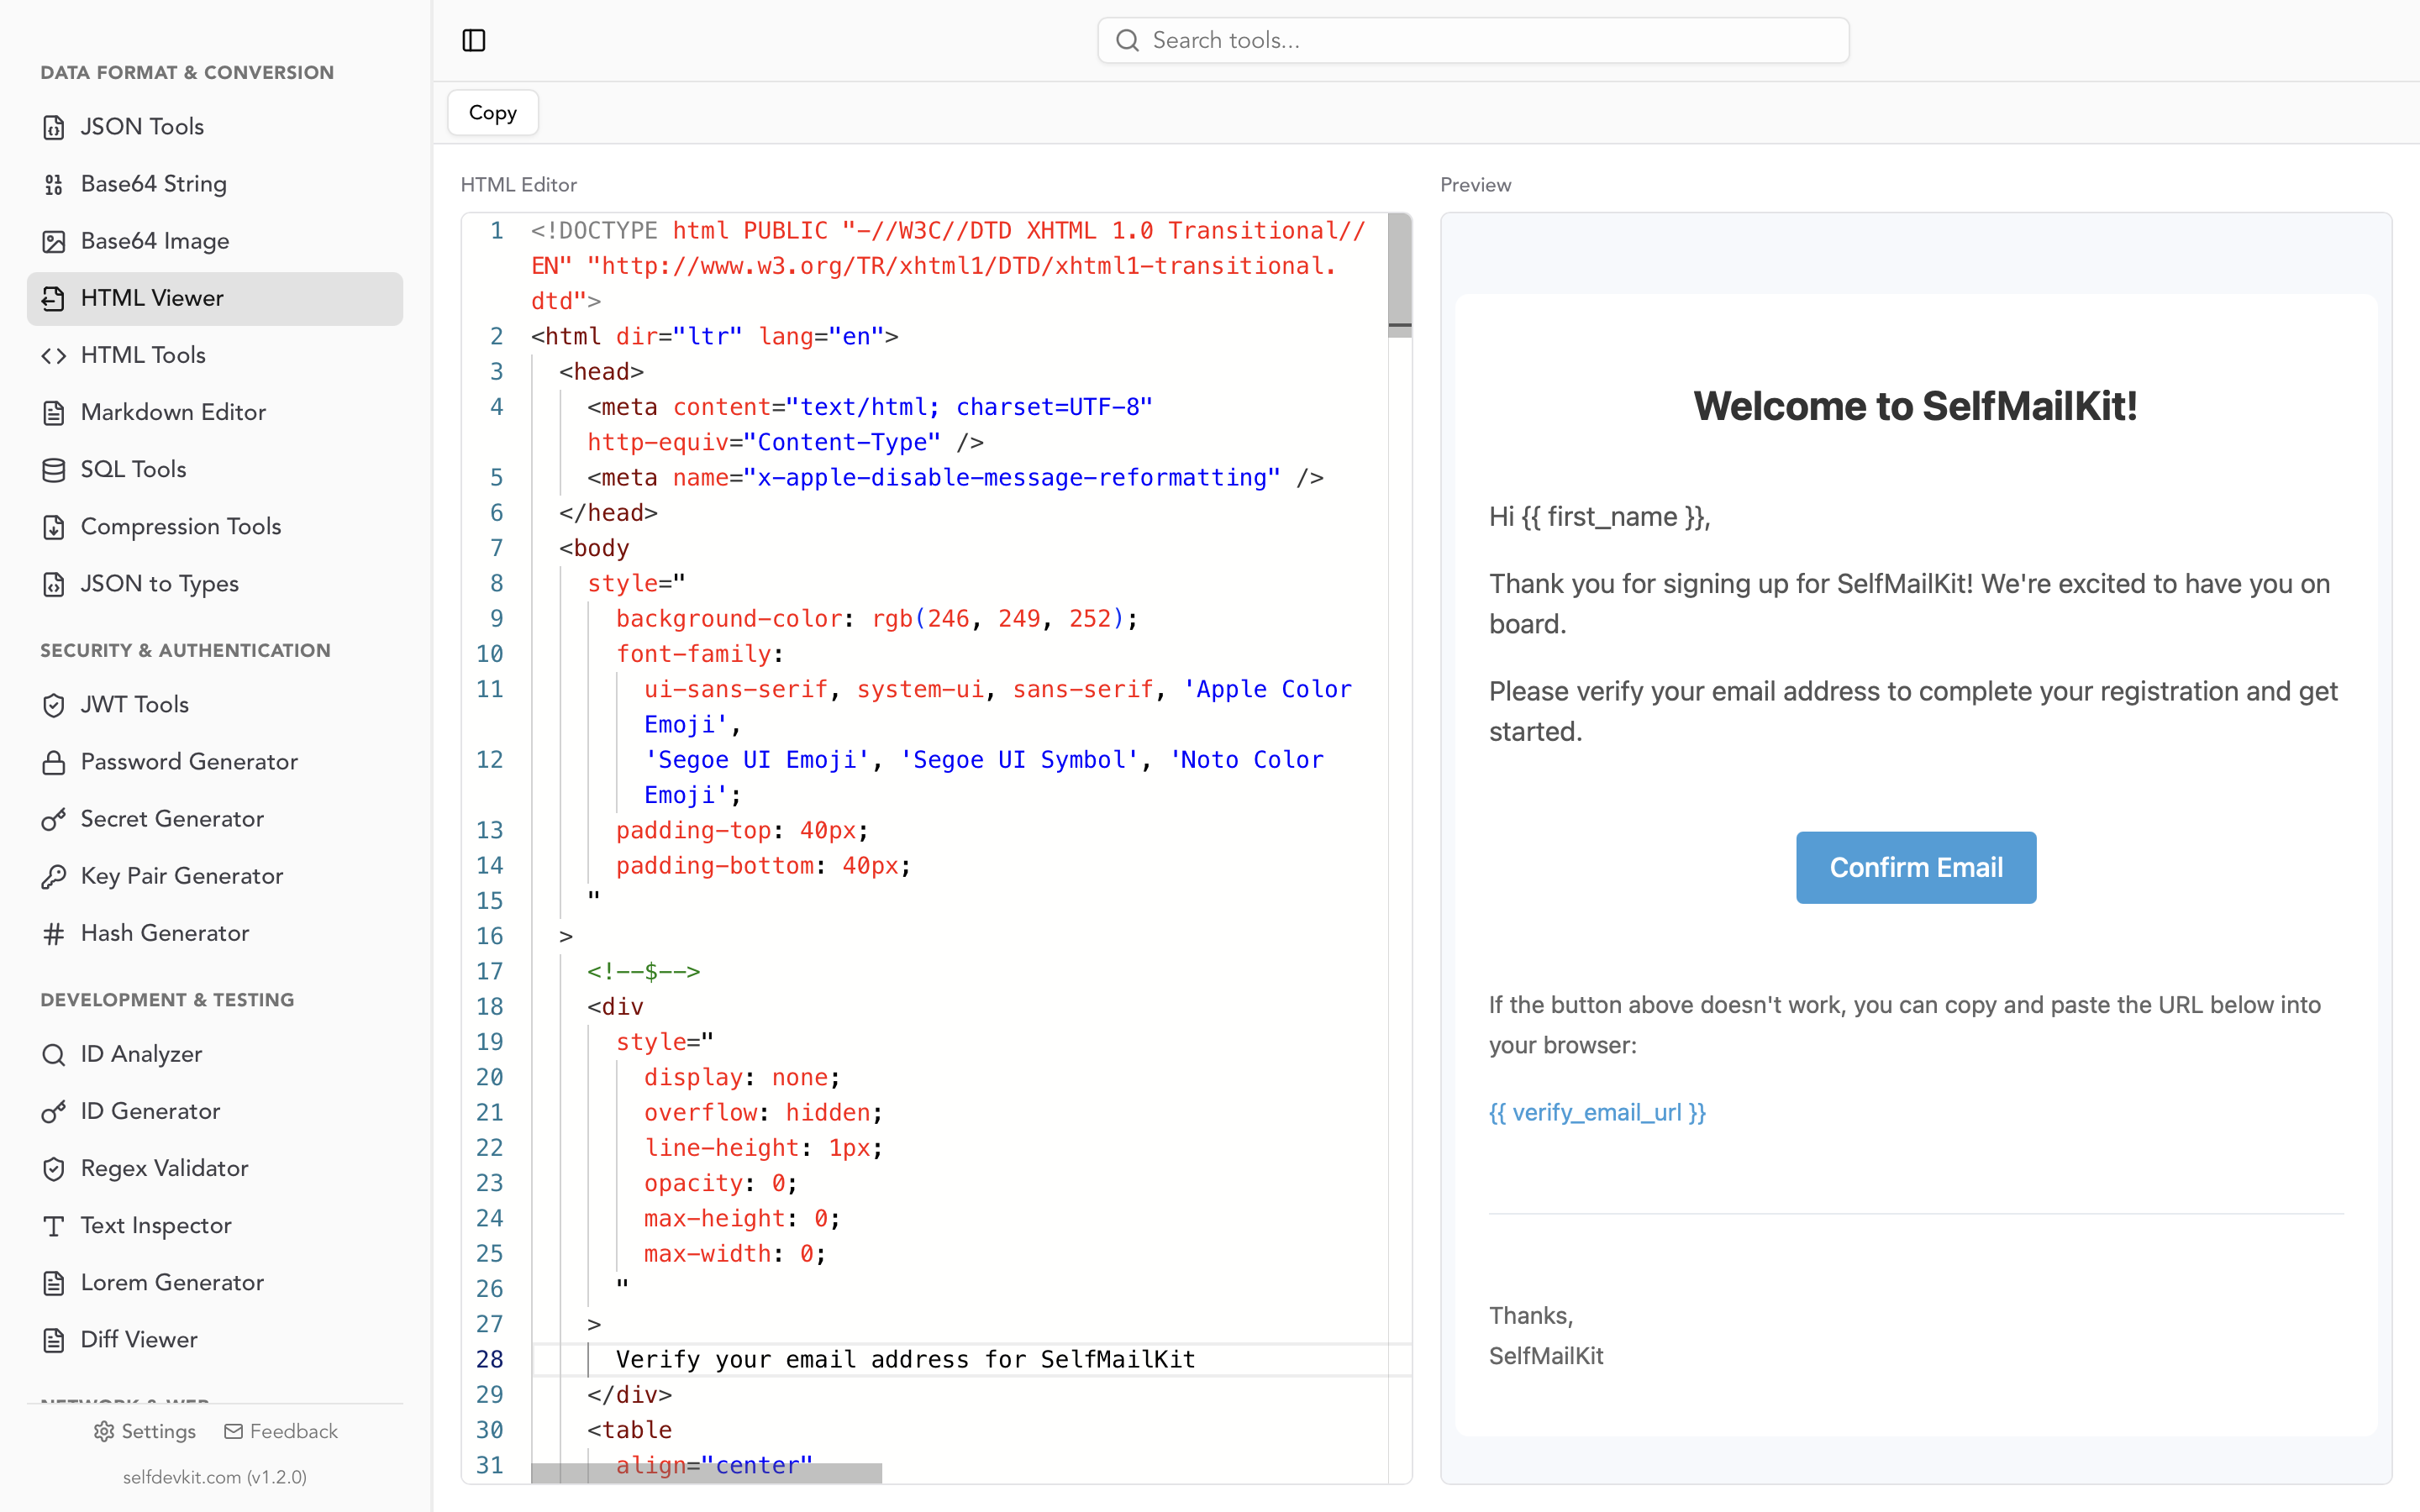Click the SQL Tools database icon
The height and width of the screenshot is (1512, 2420).
click(54, 469)
